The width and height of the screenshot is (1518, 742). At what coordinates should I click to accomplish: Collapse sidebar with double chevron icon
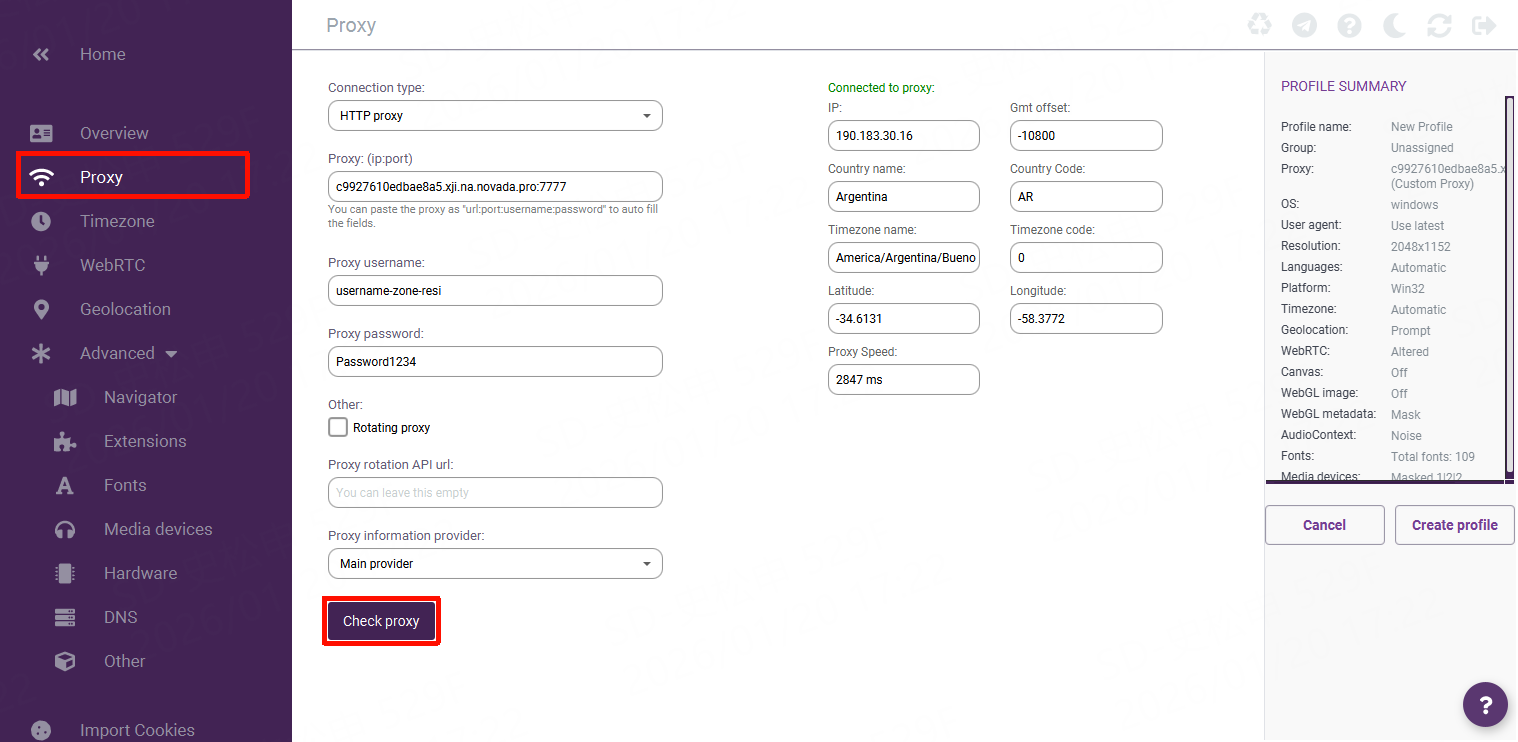[41, 54]
